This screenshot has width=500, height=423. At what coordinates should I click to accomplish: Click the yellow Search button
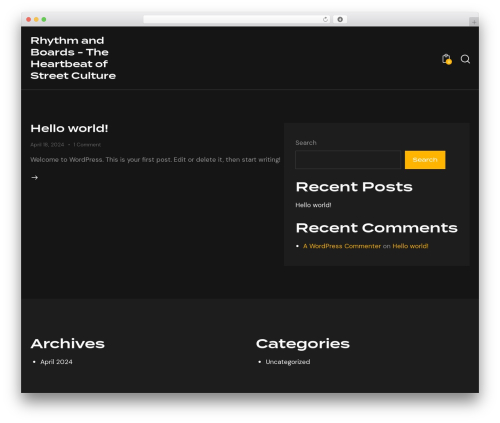[425, 160]
